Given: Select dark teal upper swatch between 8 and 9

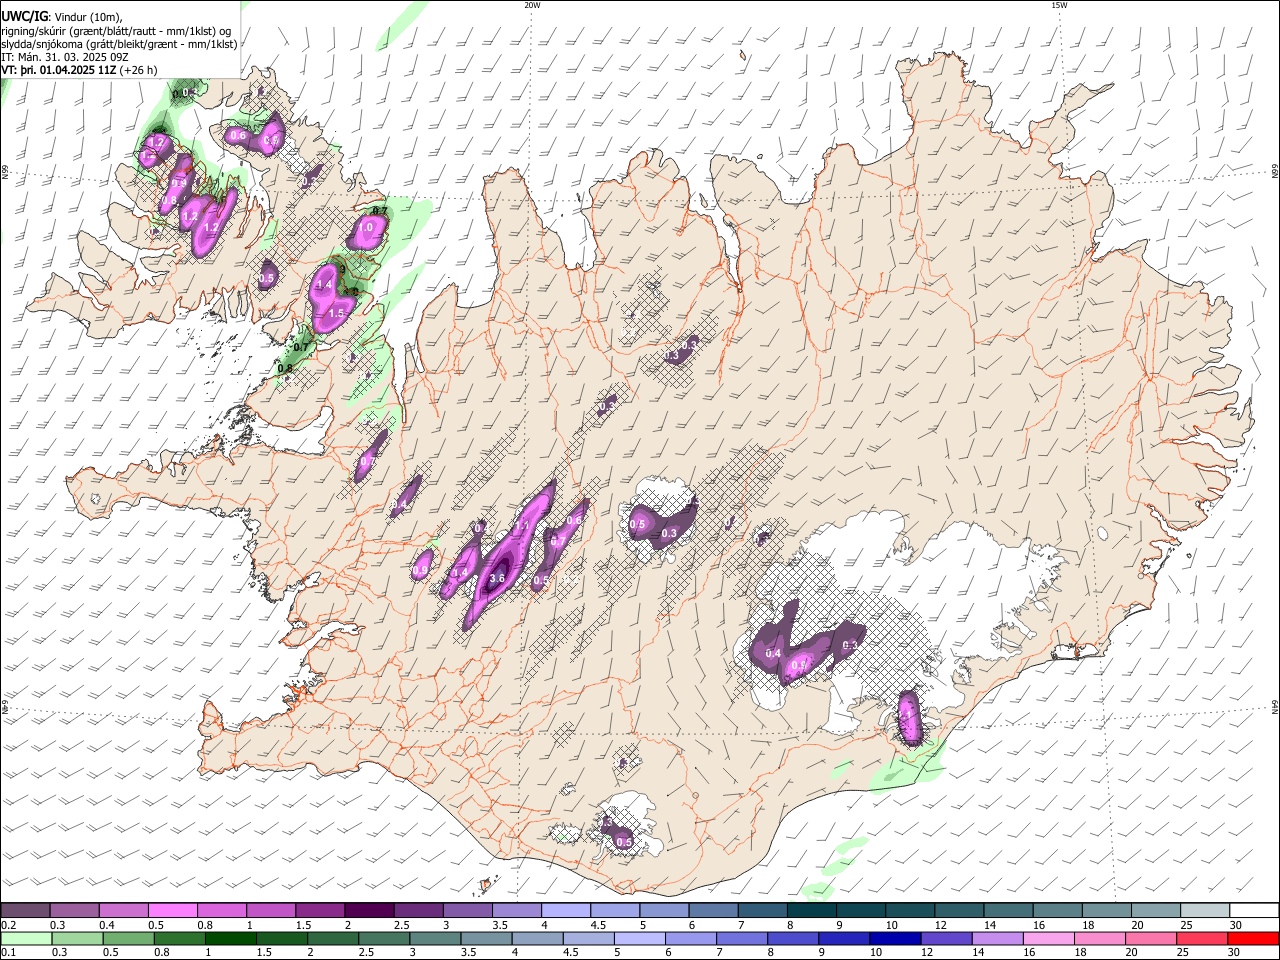Looking at the screenshot, I should tap(811, 910).
